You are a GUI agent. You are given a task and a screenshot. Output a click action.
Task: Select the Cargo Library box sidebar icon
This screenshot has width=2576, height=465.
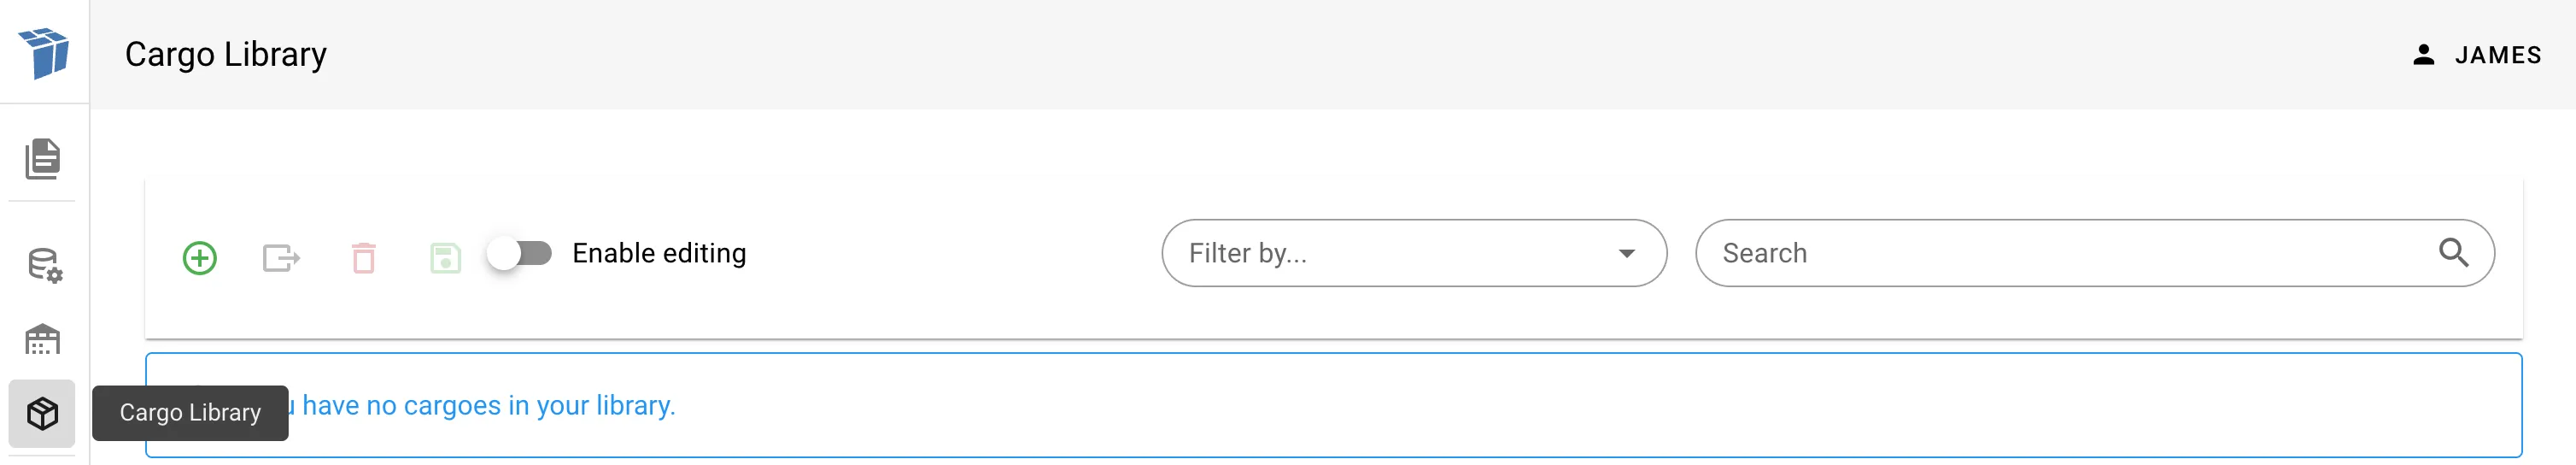[x=42, y=413]
